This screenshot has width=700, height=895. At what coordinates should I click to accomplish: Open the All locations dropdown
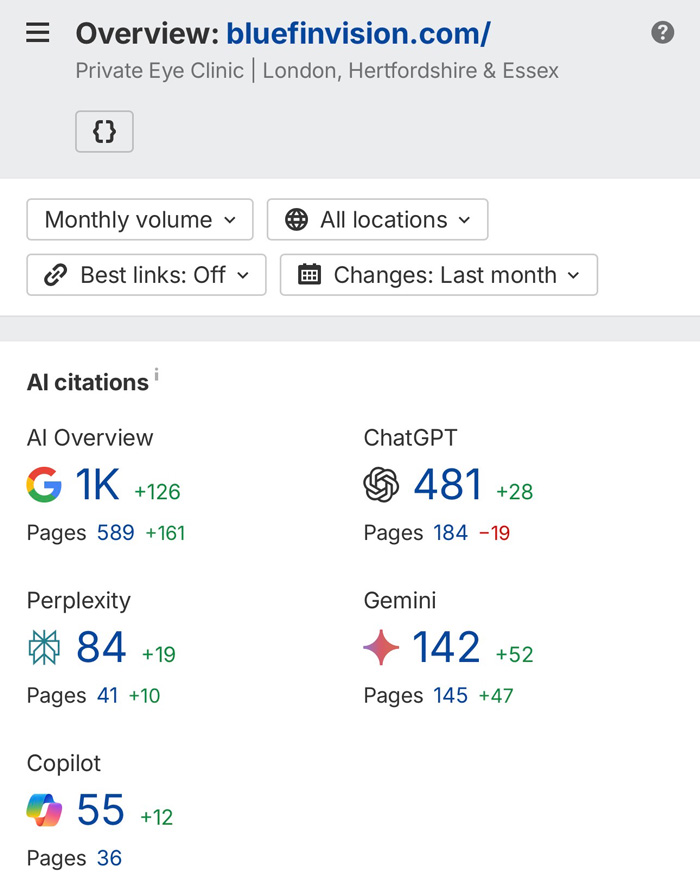click(377, 220)
